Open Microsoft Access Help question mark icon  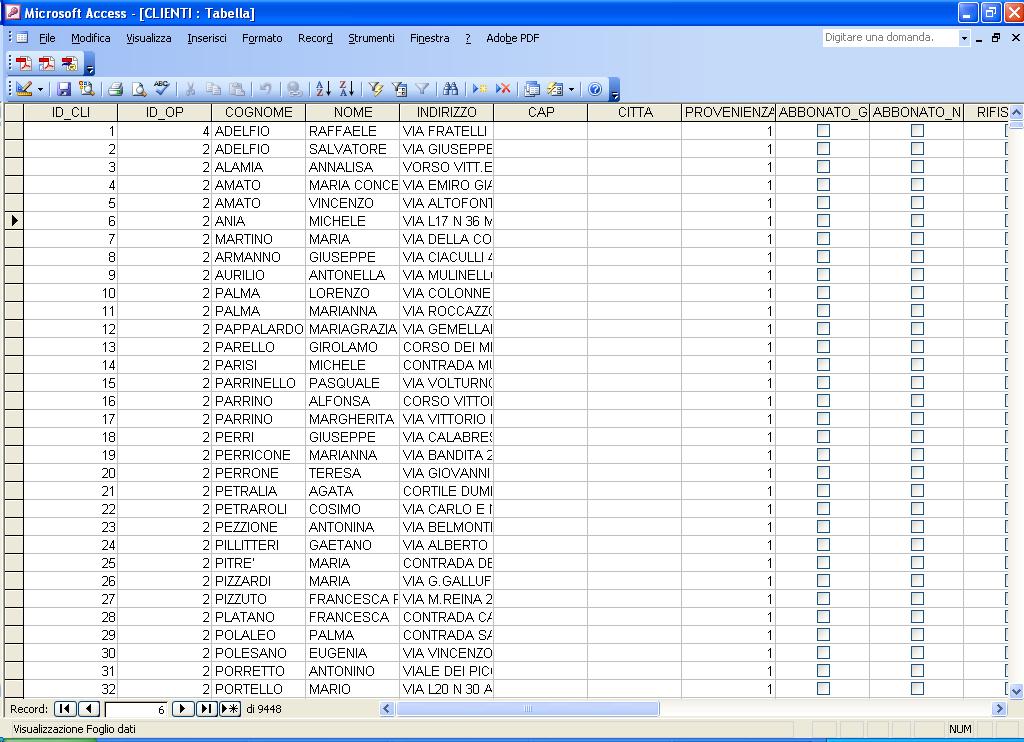click(595, 89)
